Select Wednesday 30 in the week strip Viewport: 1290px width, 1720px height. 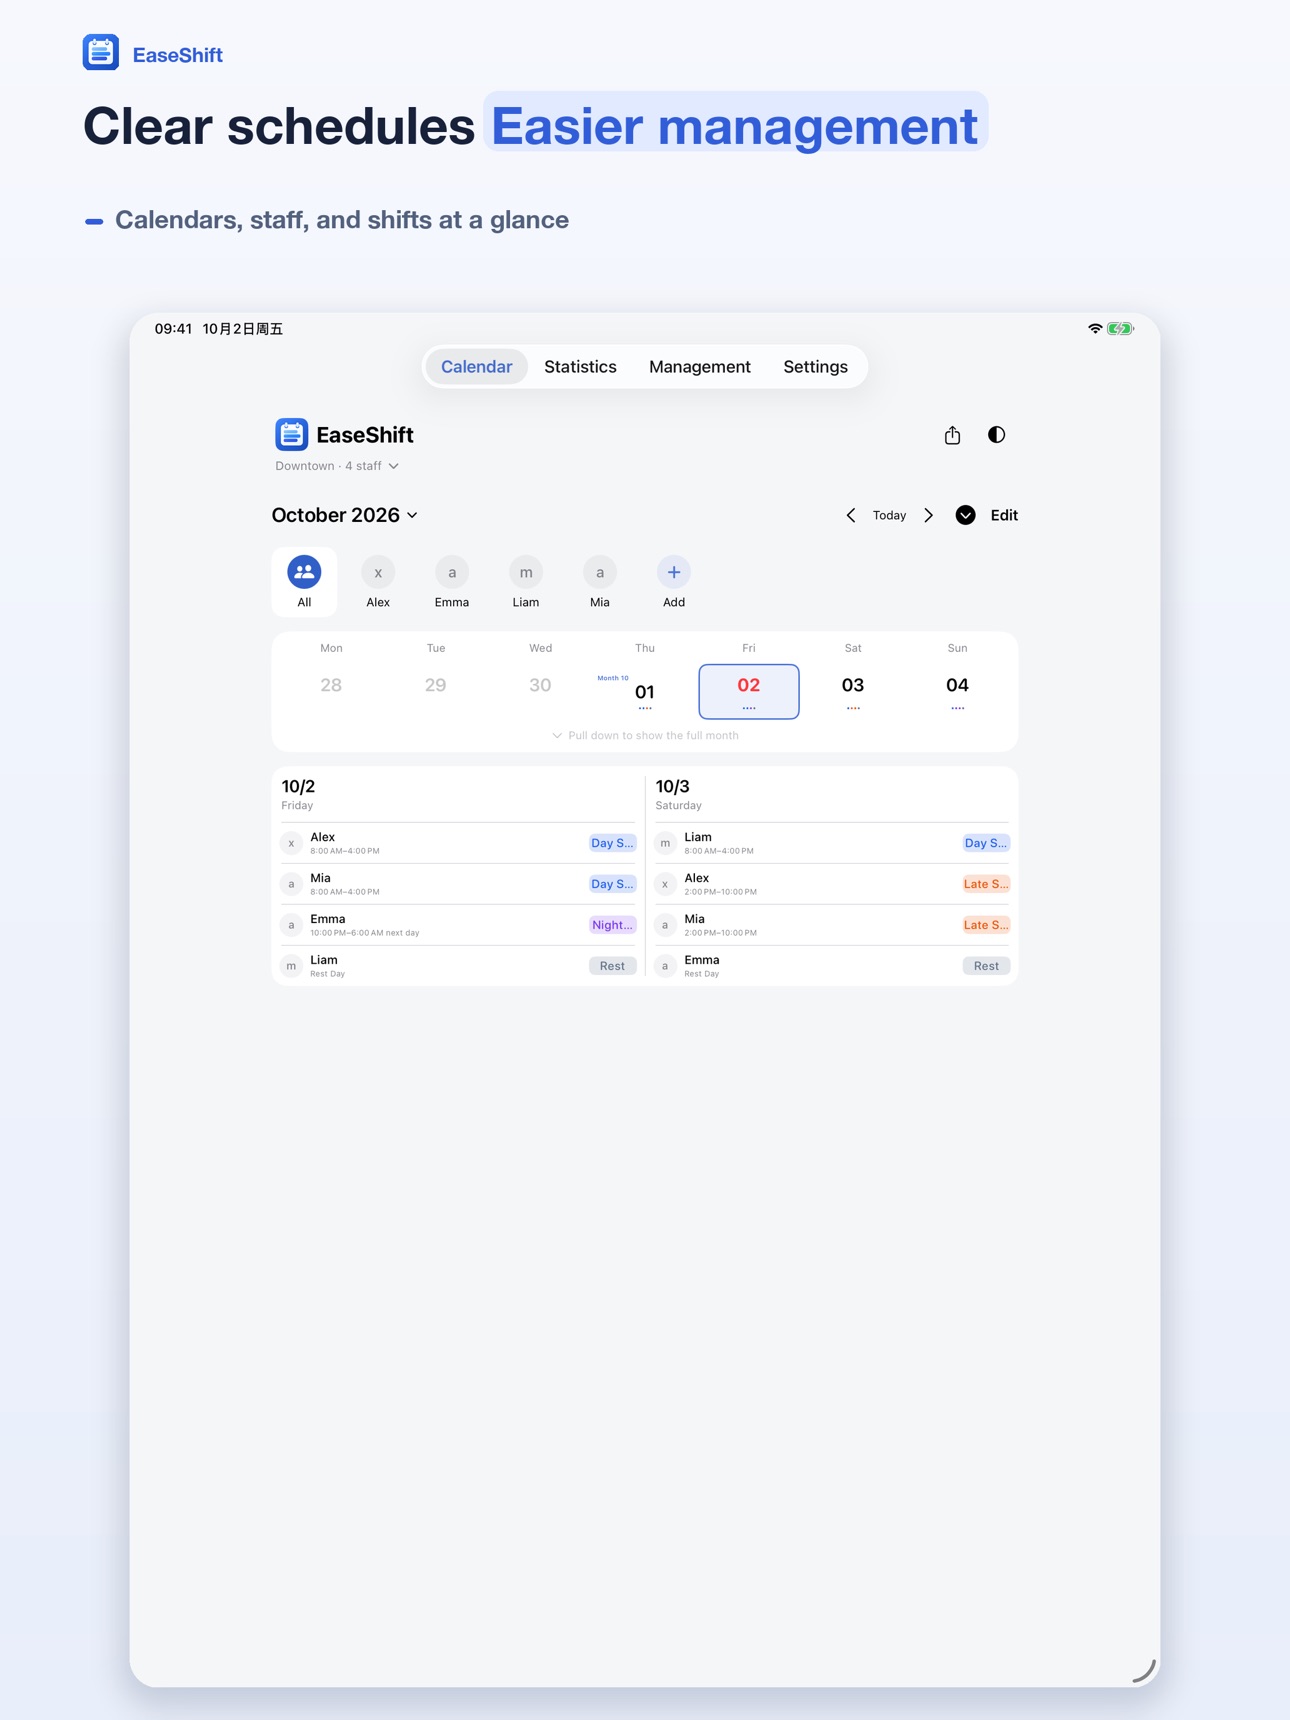[540, 686]
